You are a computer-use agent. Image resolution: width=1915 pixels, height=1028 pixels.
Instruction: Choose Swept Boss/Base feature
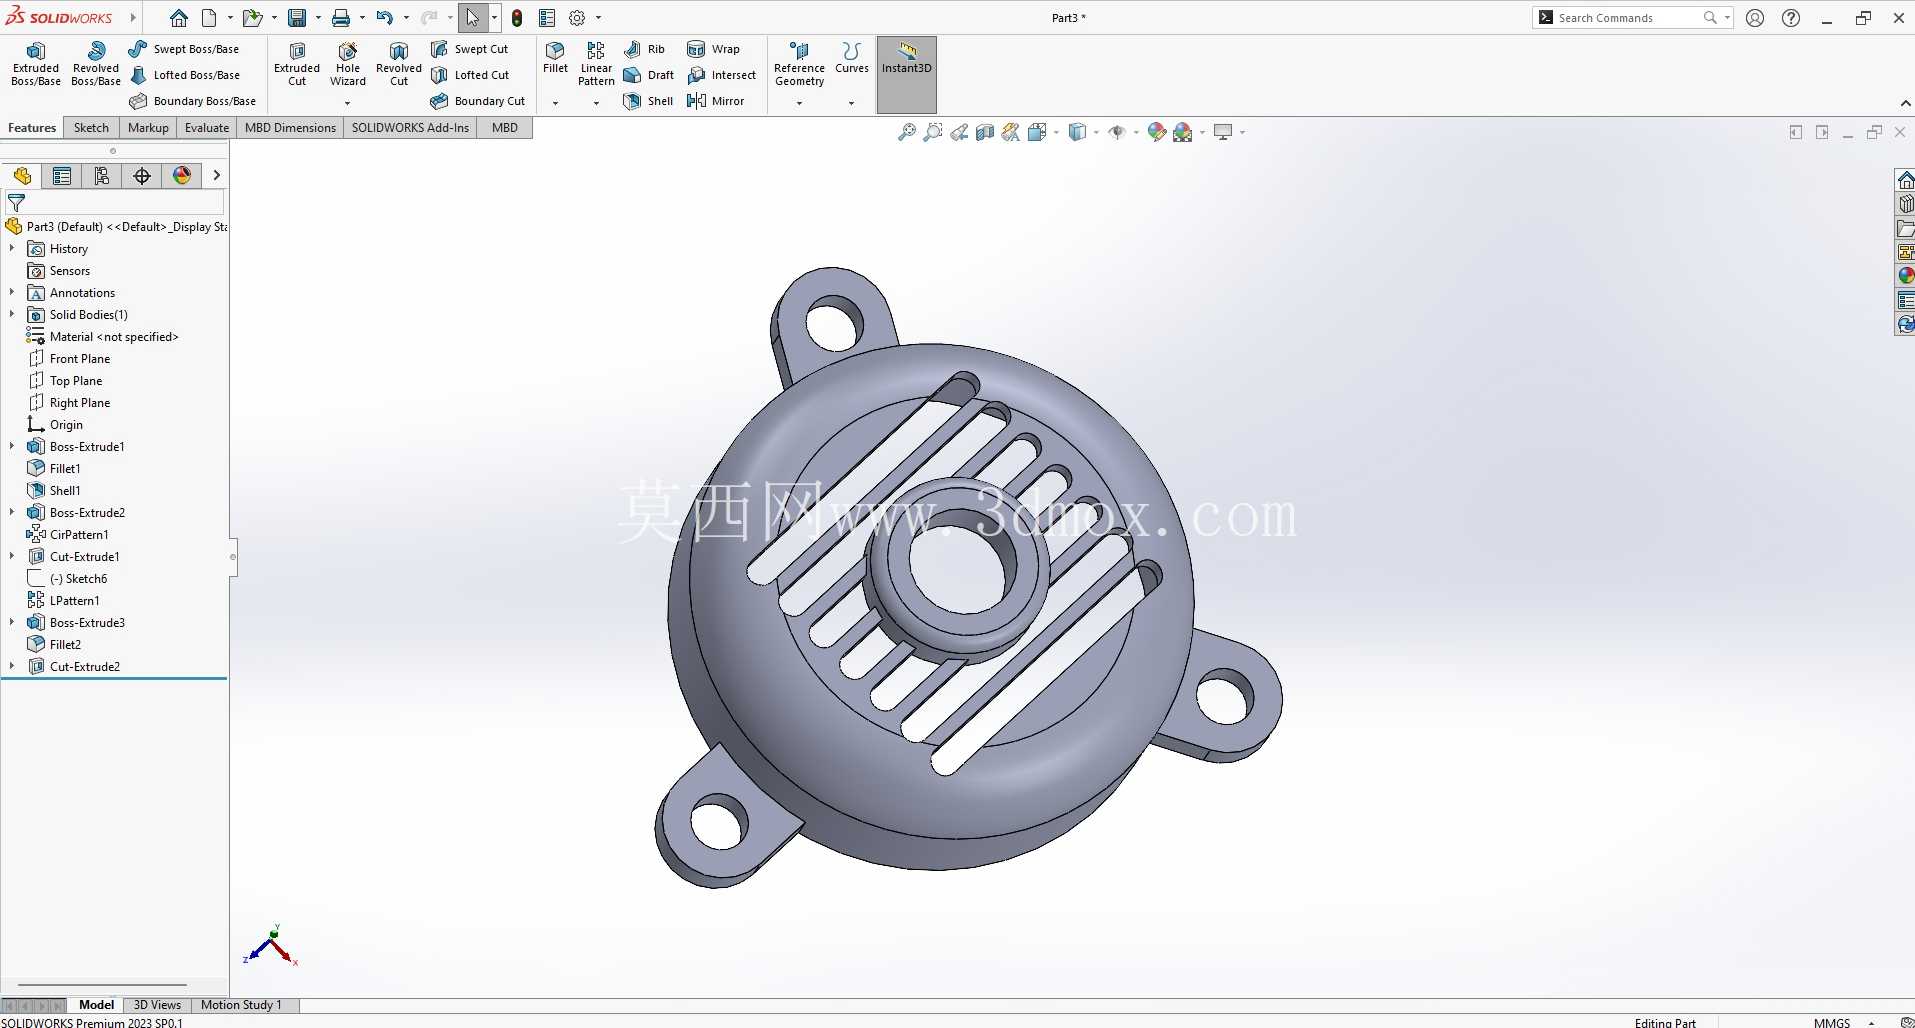(x=184, y=49)
